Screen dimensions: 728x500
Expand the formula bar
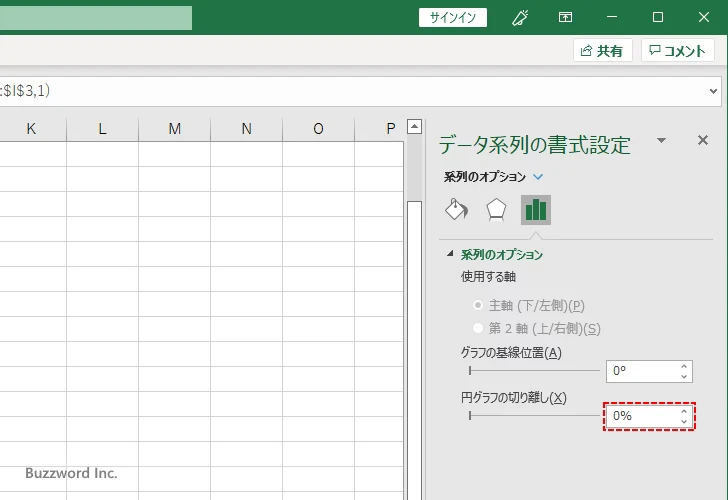pyautogui.click(x=713, y=91)
